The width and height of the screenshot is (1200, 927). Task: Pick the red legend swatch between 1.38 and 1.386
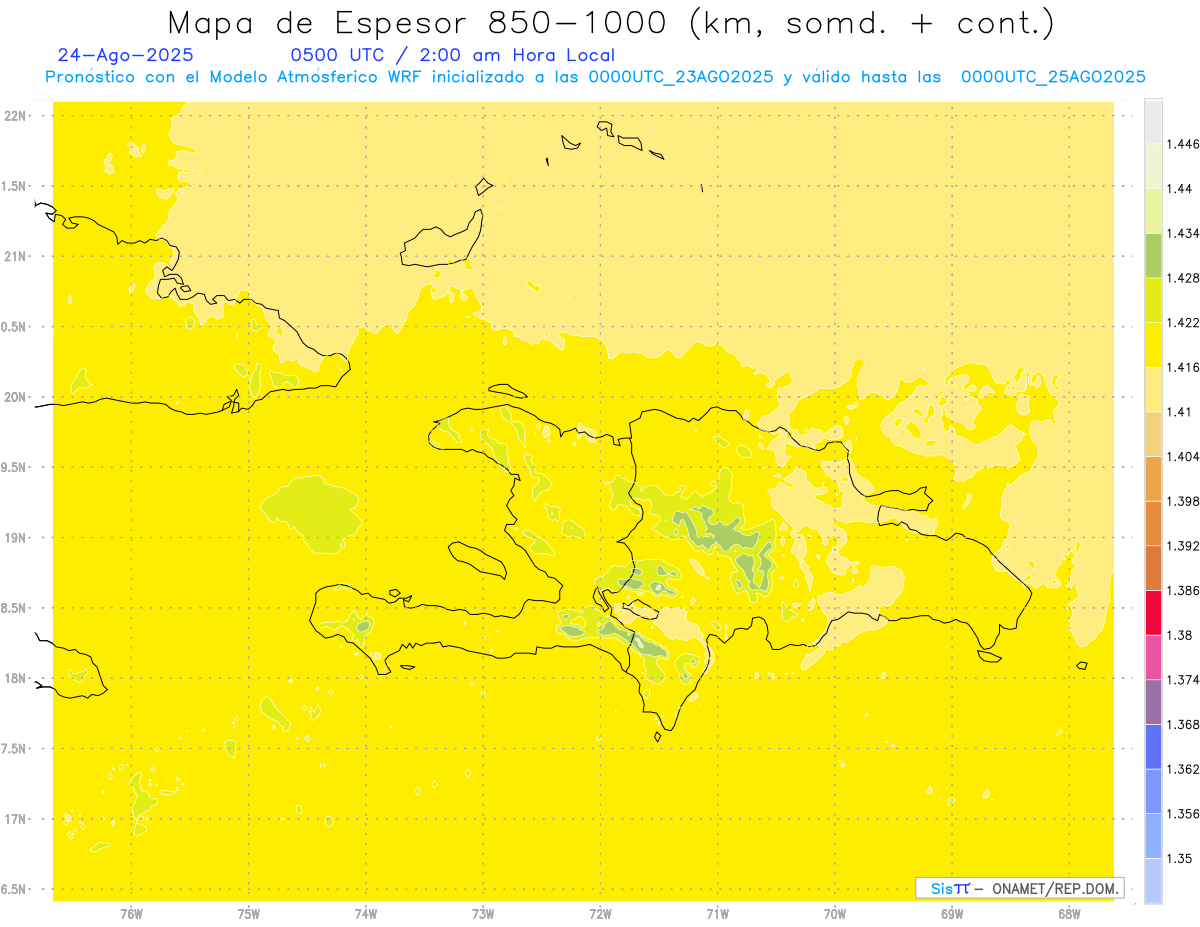click(1153, 613)
